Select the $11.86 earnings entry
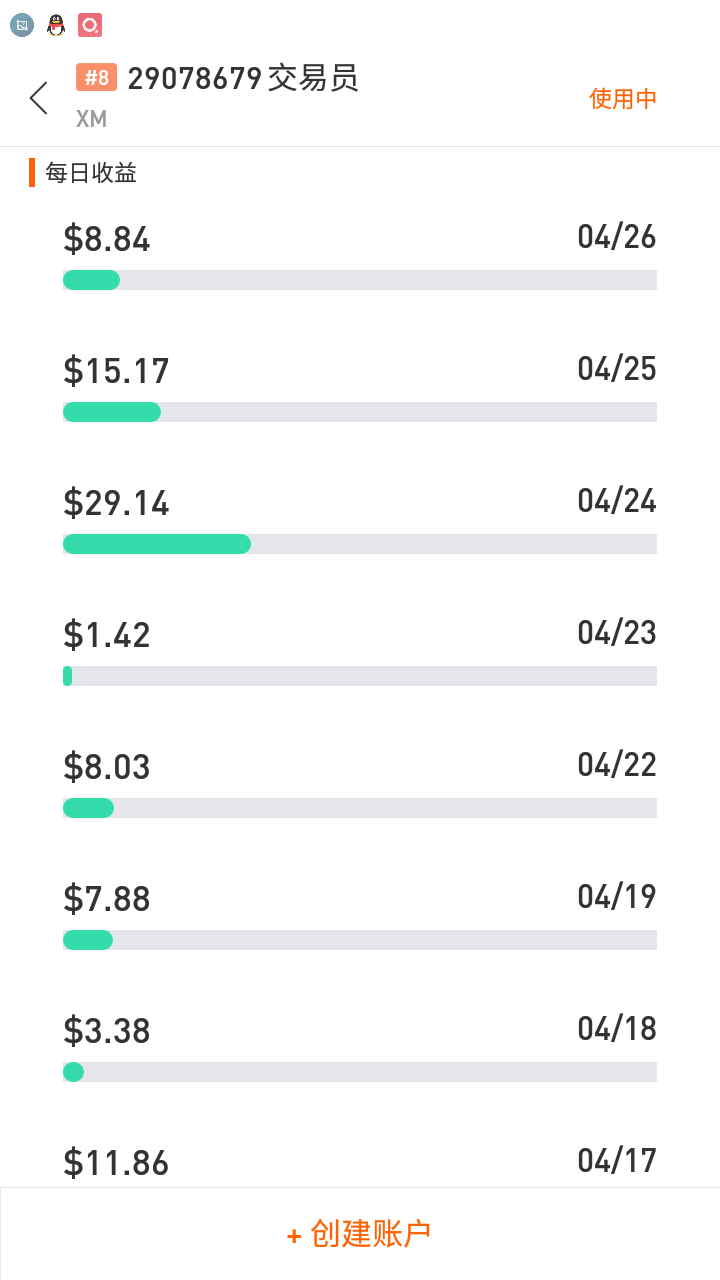The image size is (720, 1280). (x=116, y=1163)
